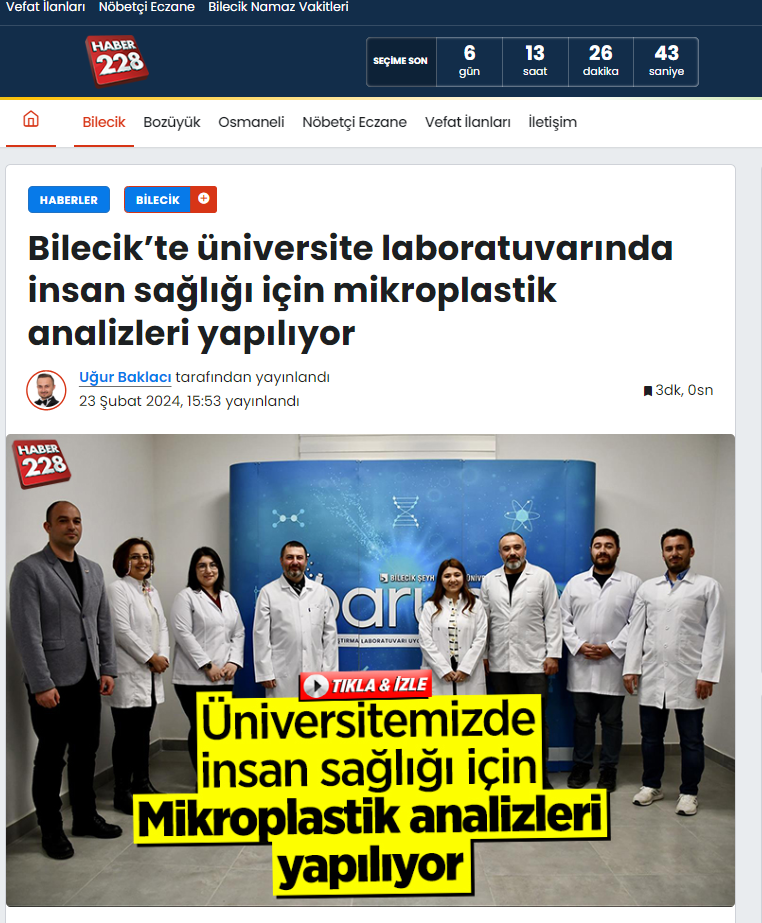The height and width of the screenshot is (923, 762).
Task: Open Vefat İlanları in main menu
Action: tap(468, 122)
